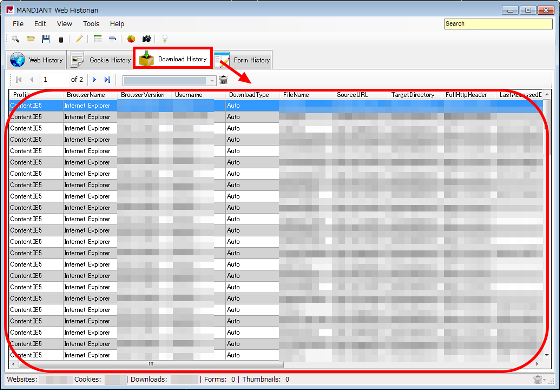Go to the first page of results
This screenshot has width=560, height=390.
(x=19, y=79)
